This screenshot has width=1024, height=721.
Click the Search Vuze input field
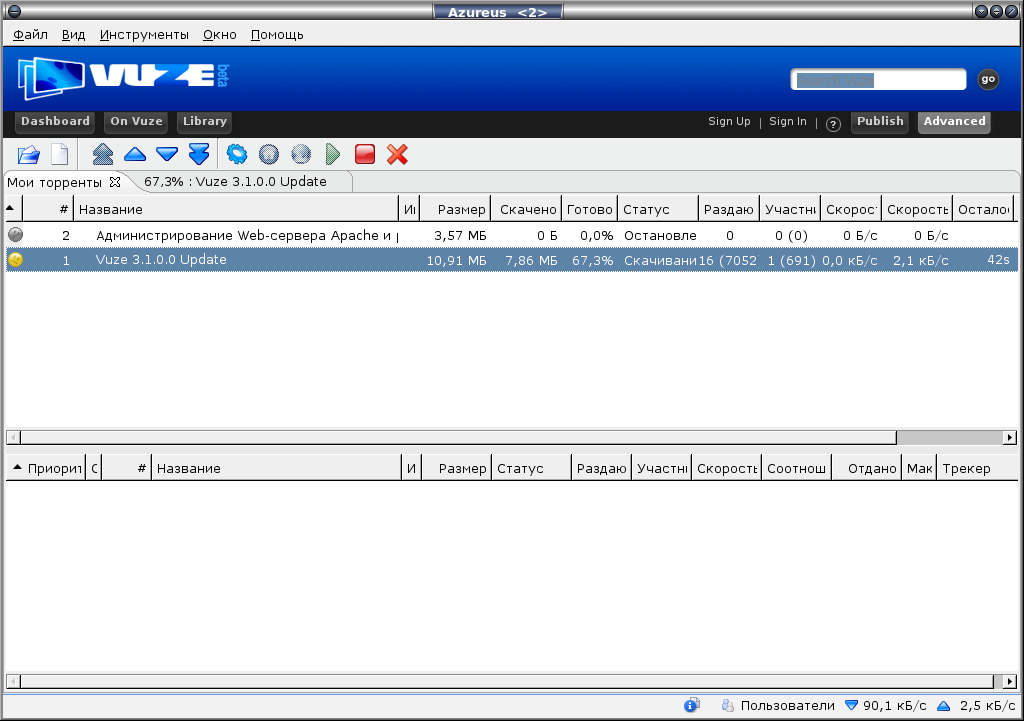click(877, 80)
